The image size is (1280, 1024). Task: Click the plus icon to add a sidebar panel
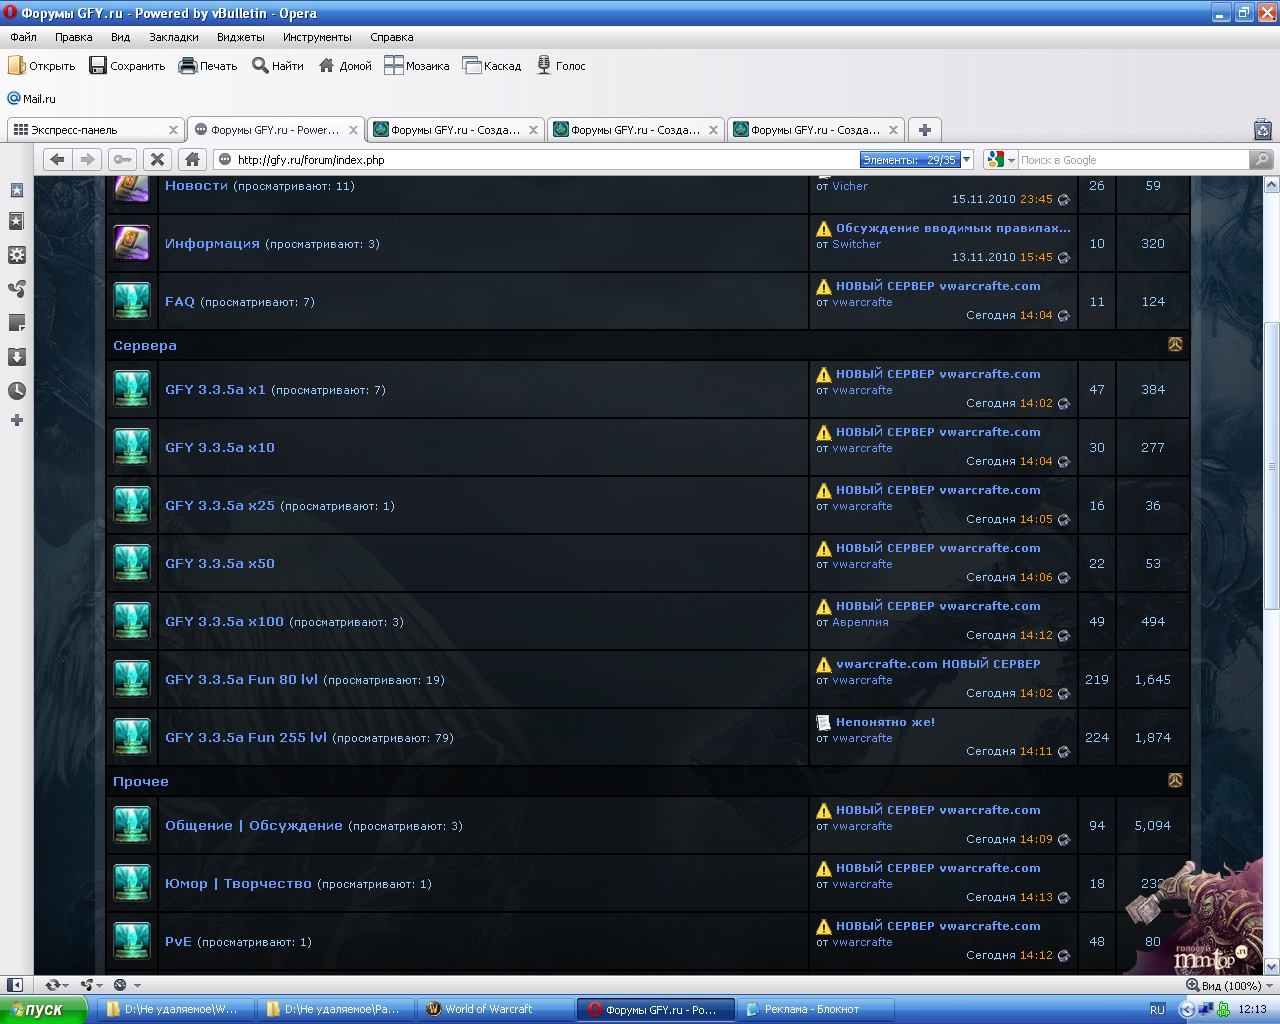tap(17, 420)
